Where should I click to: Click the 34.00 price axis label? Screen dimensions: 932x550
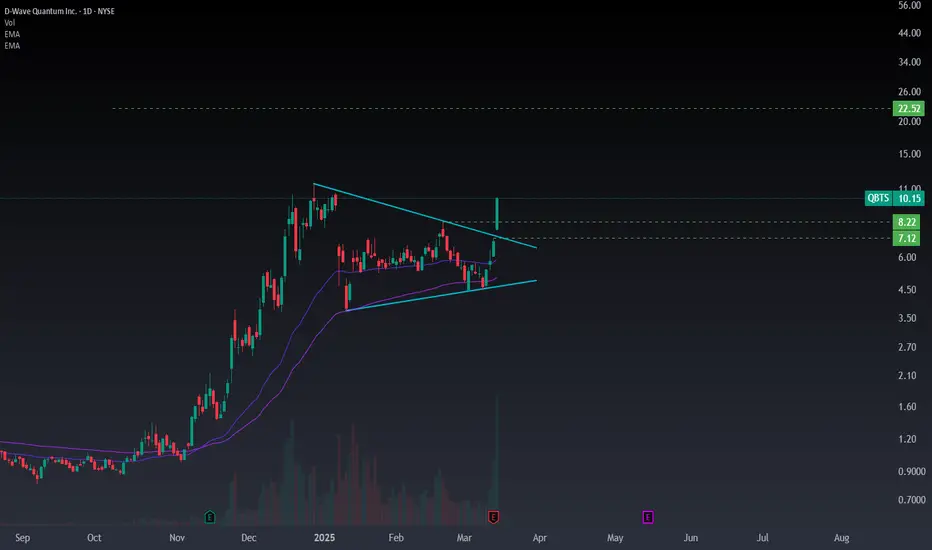click(x=909, y=62)
